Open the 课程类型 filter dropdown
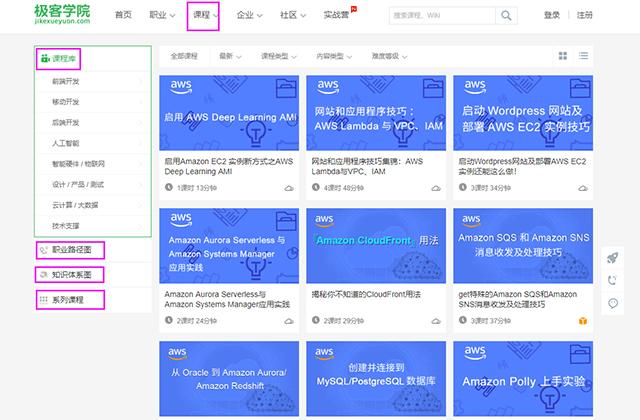The height and width of the screenshot is (420, 640). [x=279, y=56]
